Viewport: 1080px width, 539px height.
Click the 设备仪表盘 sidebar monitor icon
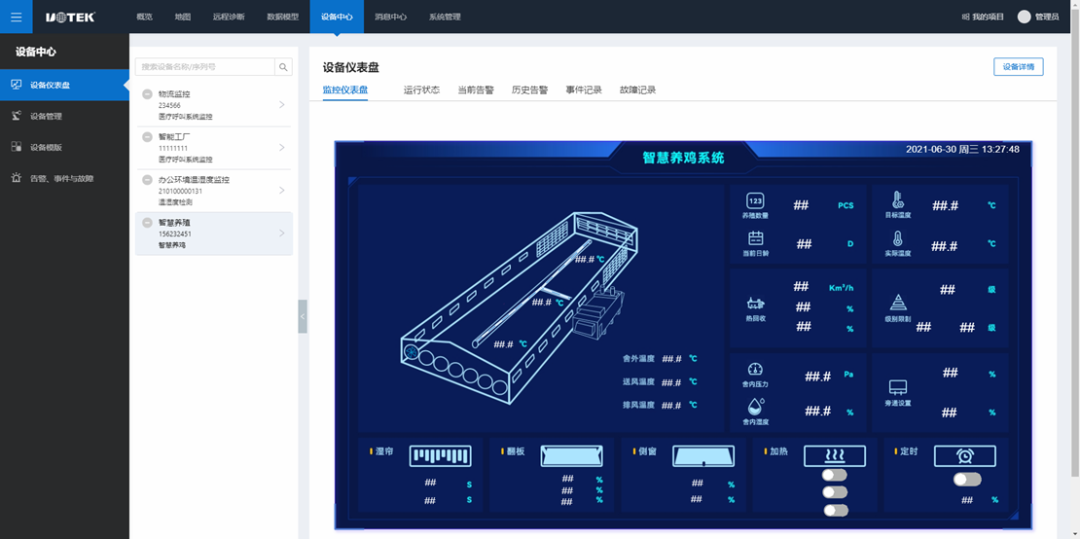click(16, 85)
